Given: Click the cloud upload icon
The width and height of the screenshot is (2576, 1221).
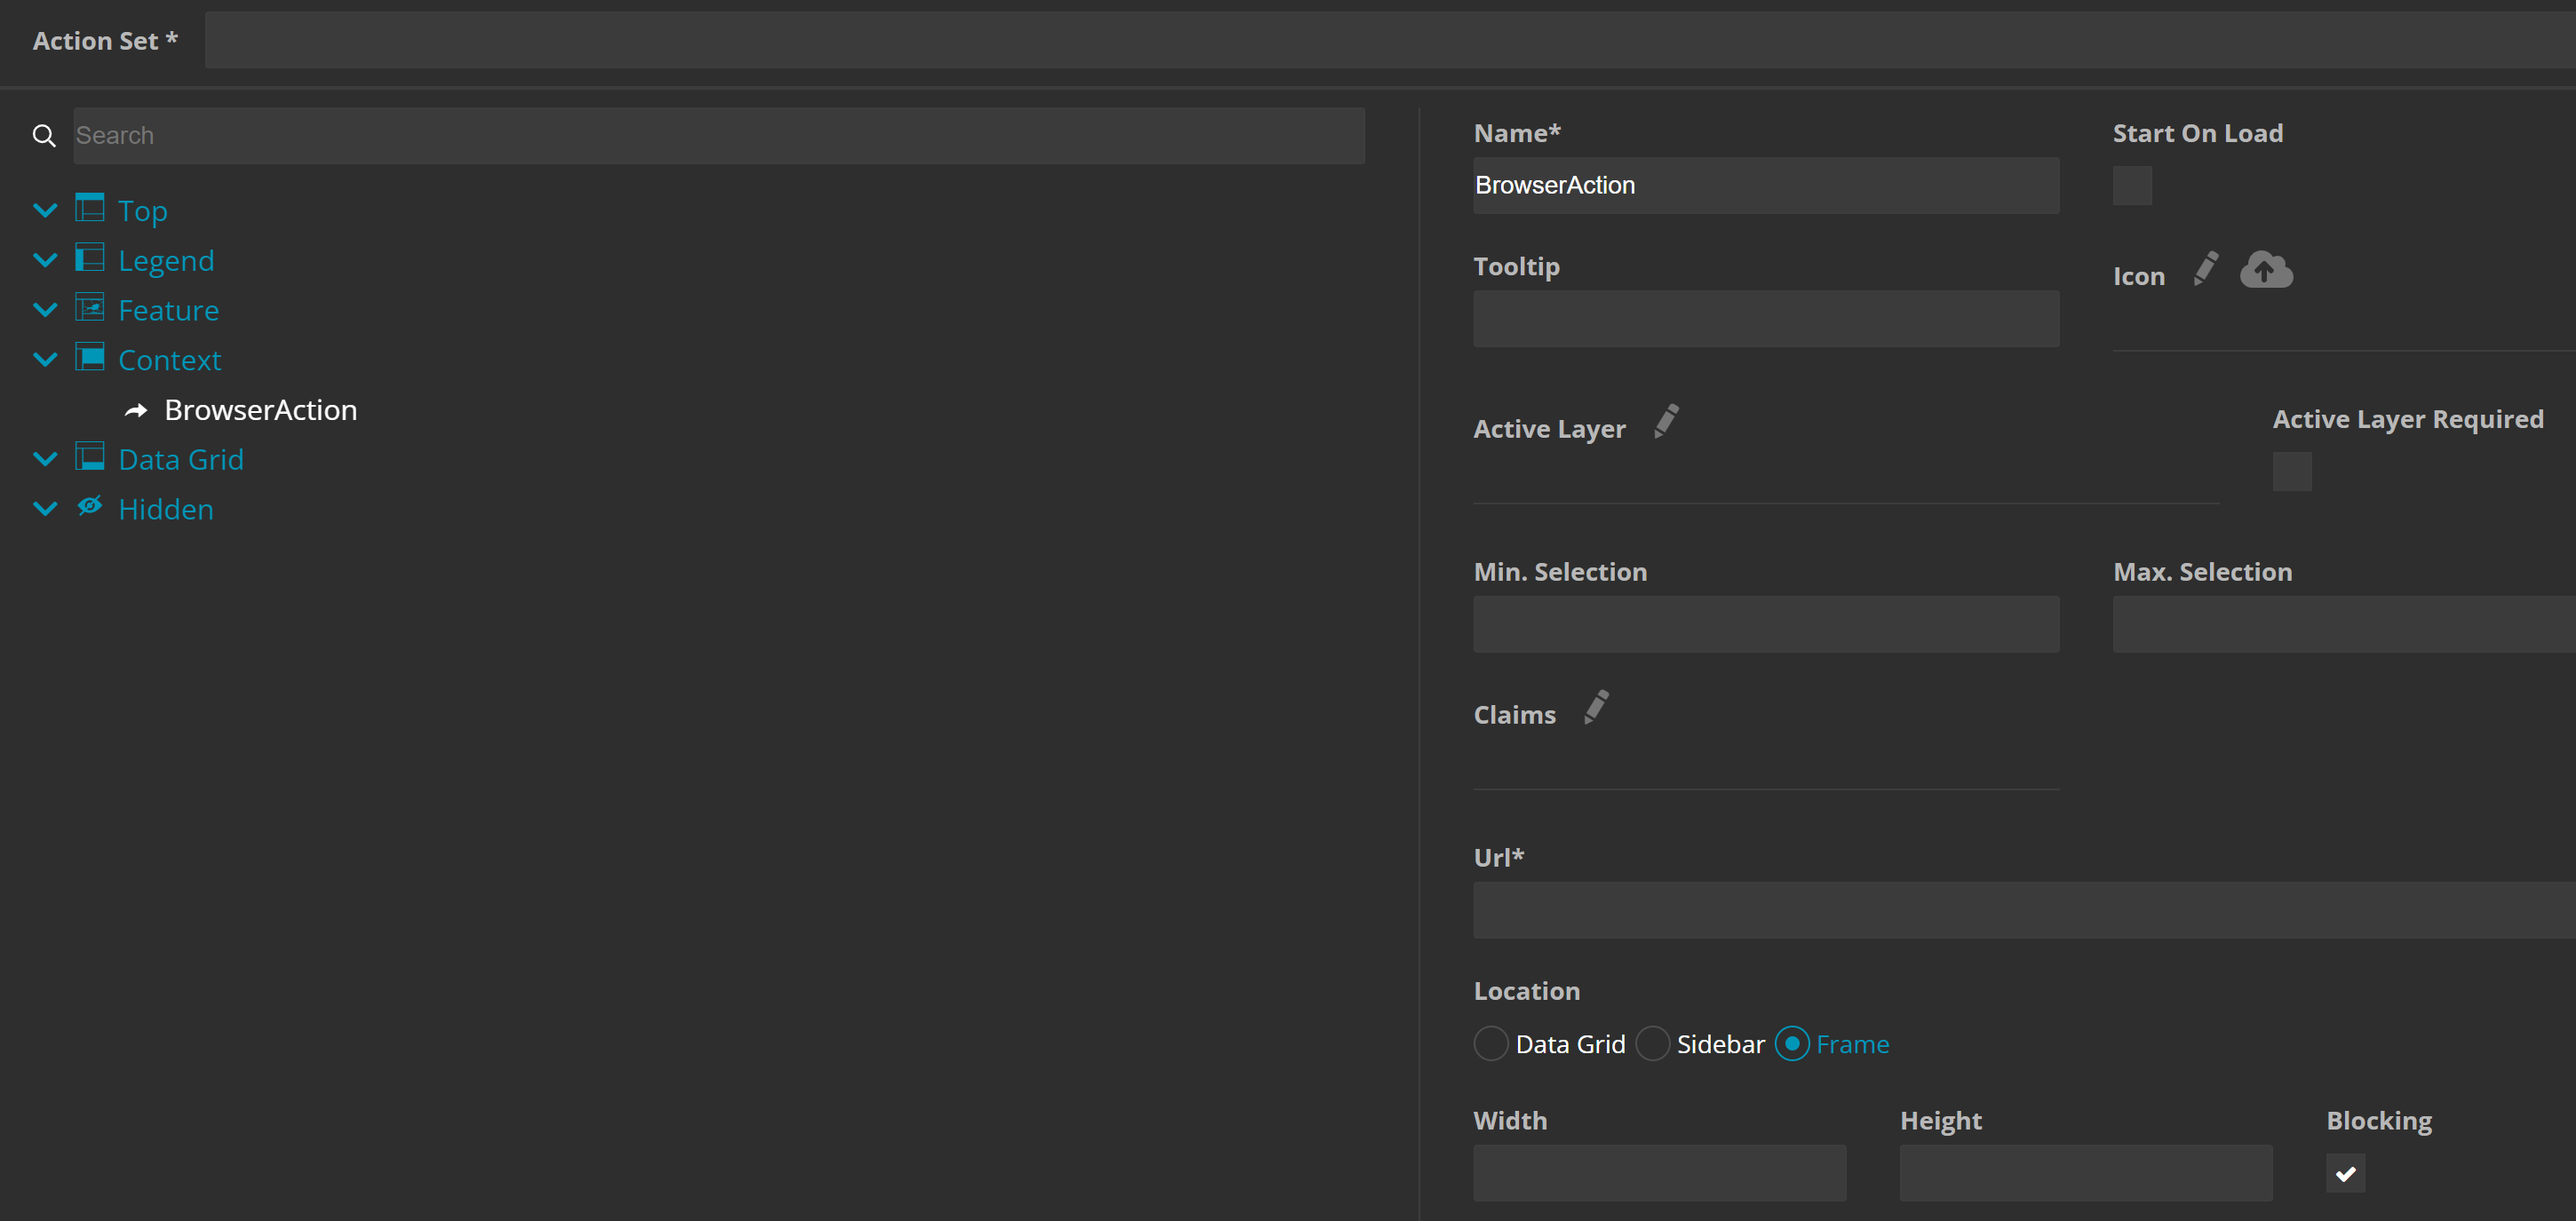Looking at the screenshot, I should [x=2265, y=270].
